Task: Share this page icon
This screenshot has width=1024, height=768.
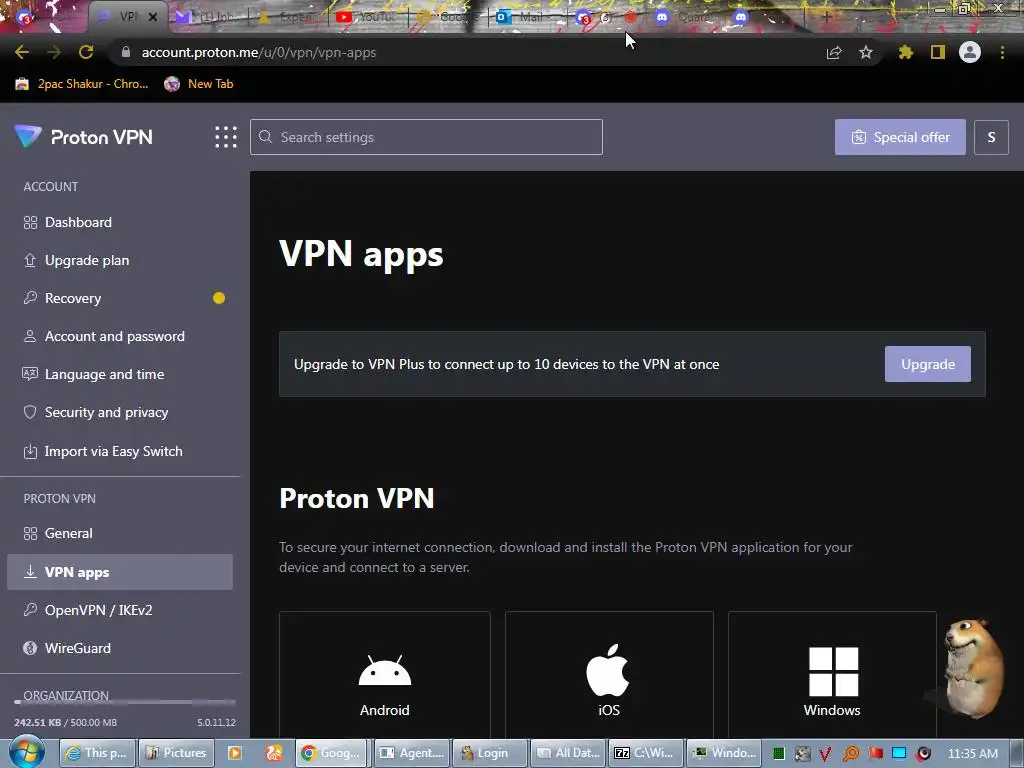Action: tap(834, 52)
